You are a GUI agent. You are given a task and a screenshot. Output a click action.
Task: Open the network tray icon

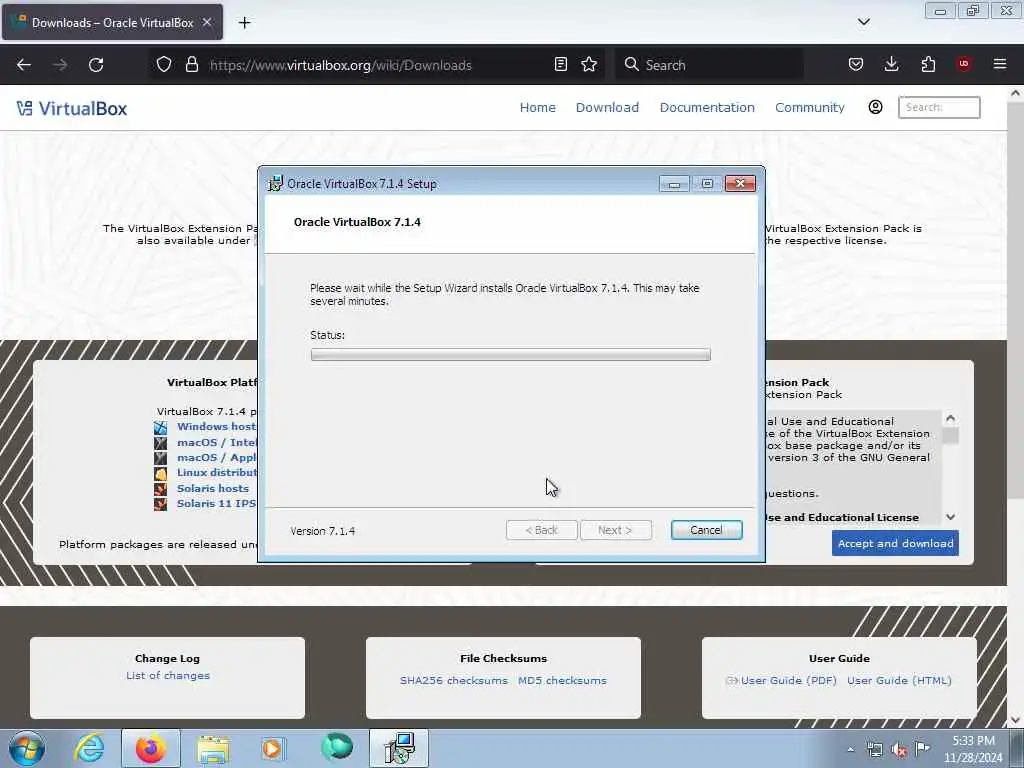pos(874,749)
